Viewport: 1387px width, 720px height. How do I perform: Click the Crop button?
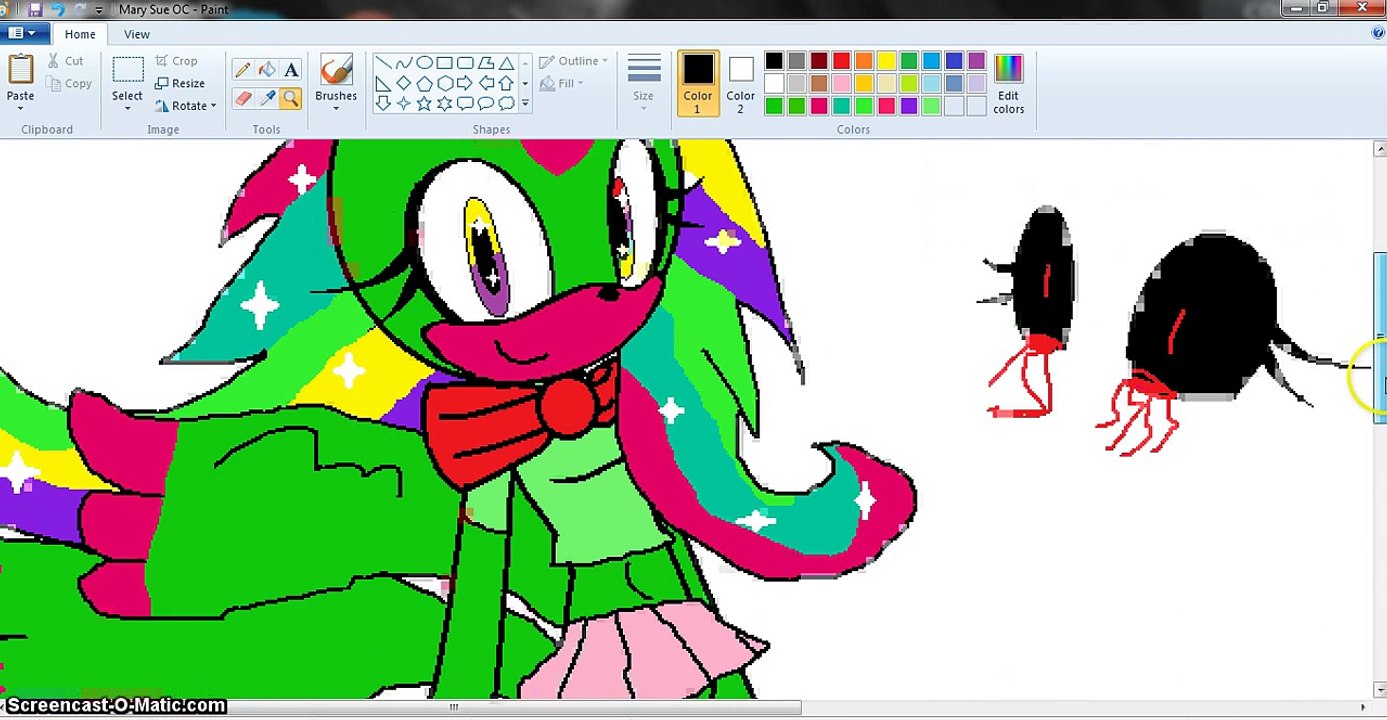pos(177,61)
